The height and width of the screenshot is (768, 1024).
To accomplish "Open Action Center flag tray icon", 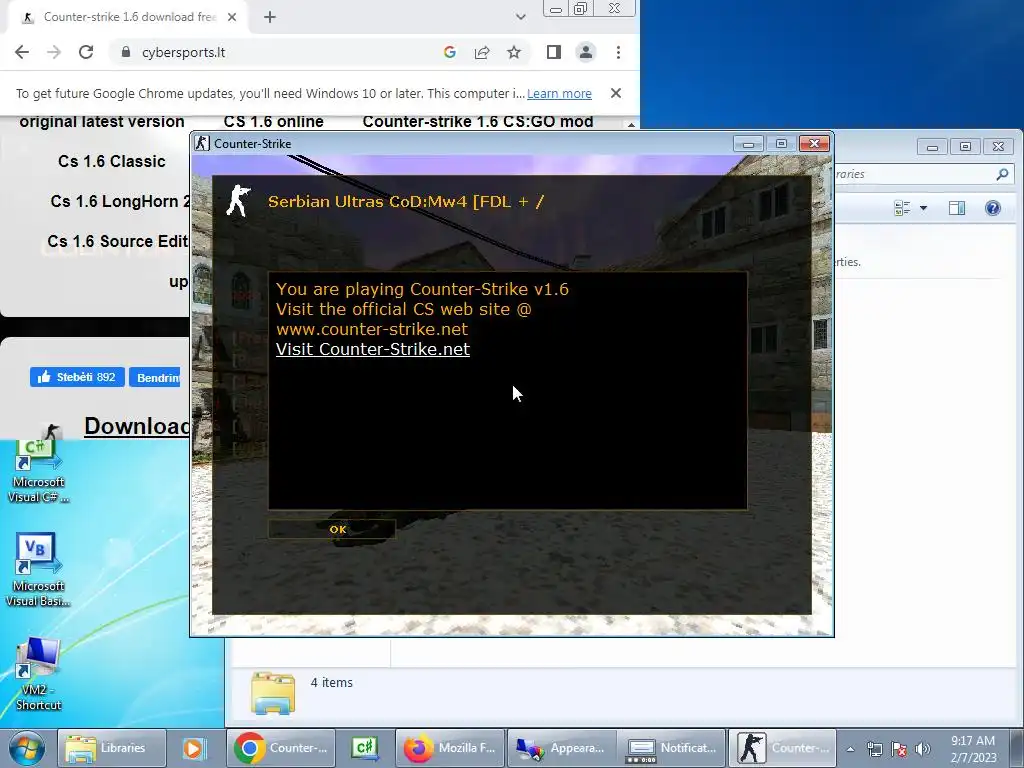I will [x=899, y=749].
